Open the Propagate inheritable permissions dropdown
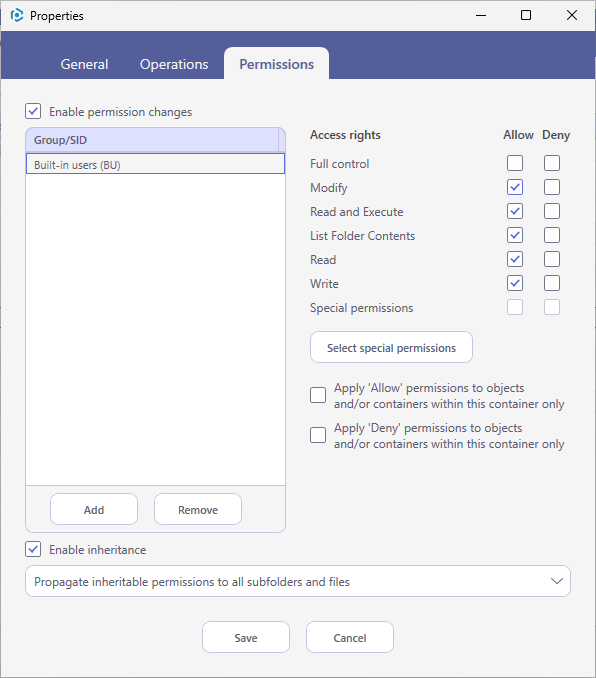The image size is (596, 678). point(298,581)
